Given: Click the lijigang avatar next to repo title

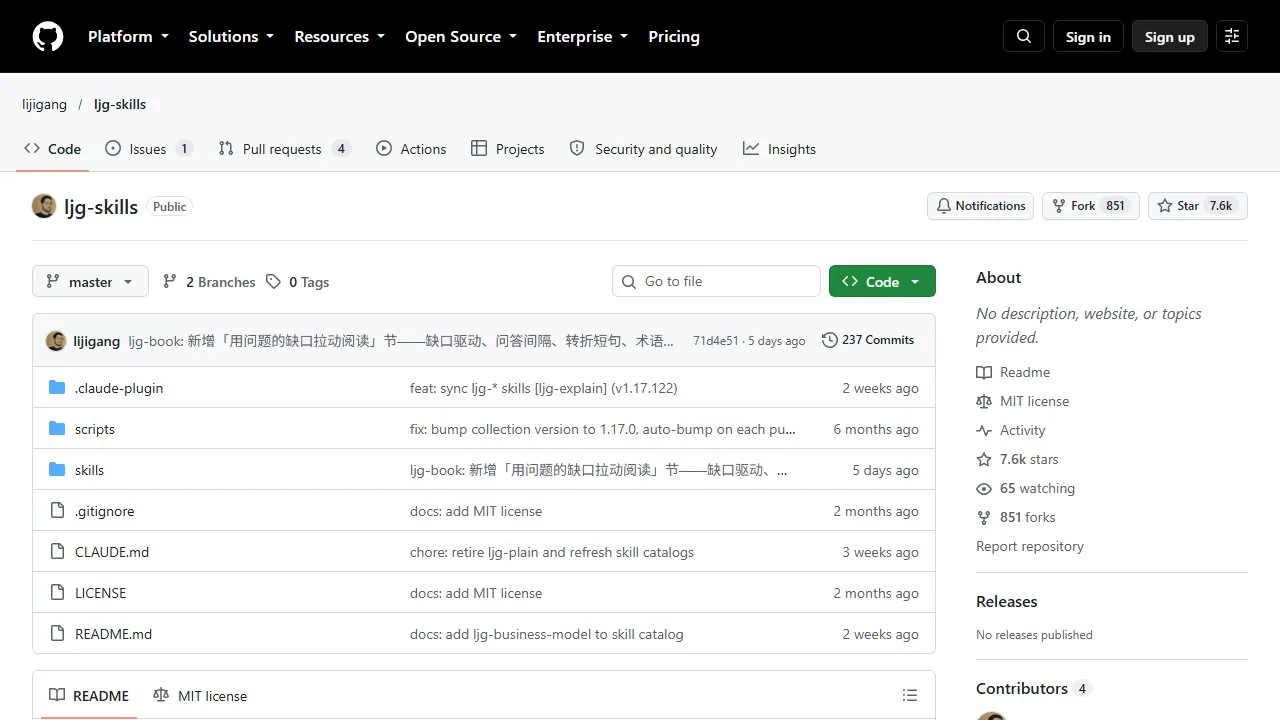Looking at the screenshot, I should (44, 206).
